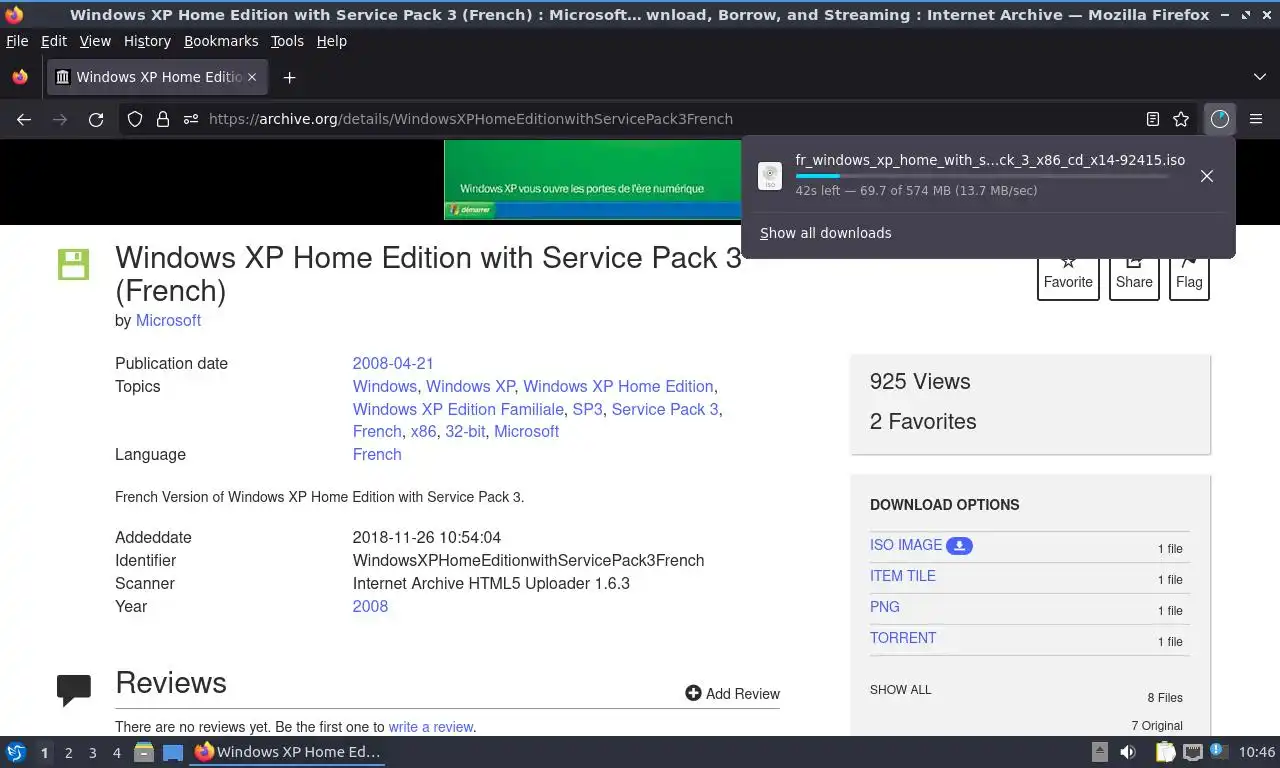The image size is (1280, 768).
Task: Click the Firefox window taskbar entry
Action: pos(289,752)
